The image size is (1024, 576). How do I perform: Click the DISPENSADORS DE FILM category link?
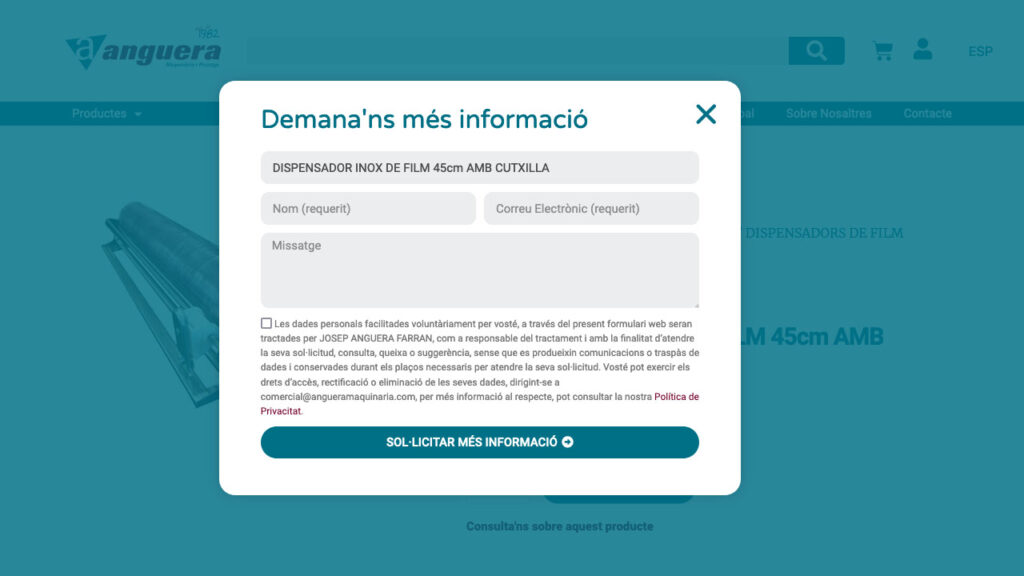click(x=824, y=233)
